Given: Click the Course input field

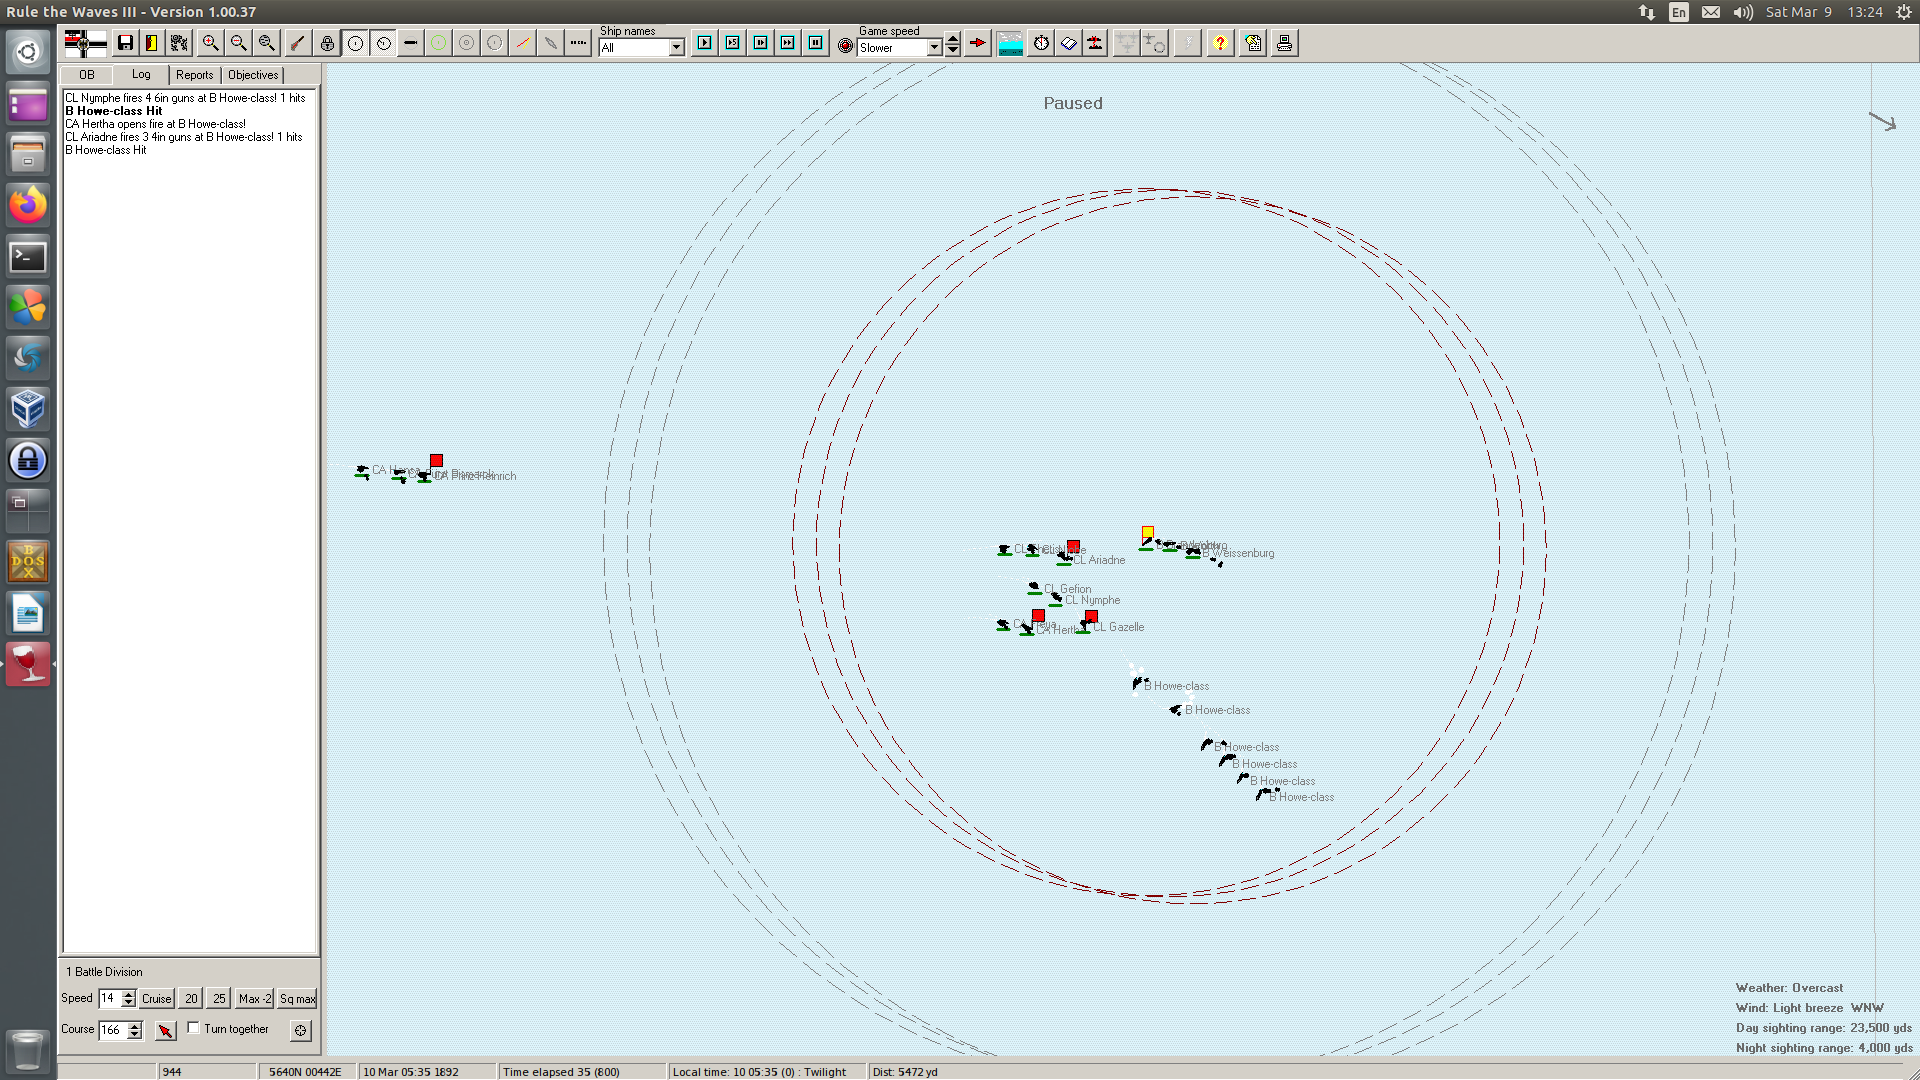Looking at the screenshot, I should [112, 1030].
